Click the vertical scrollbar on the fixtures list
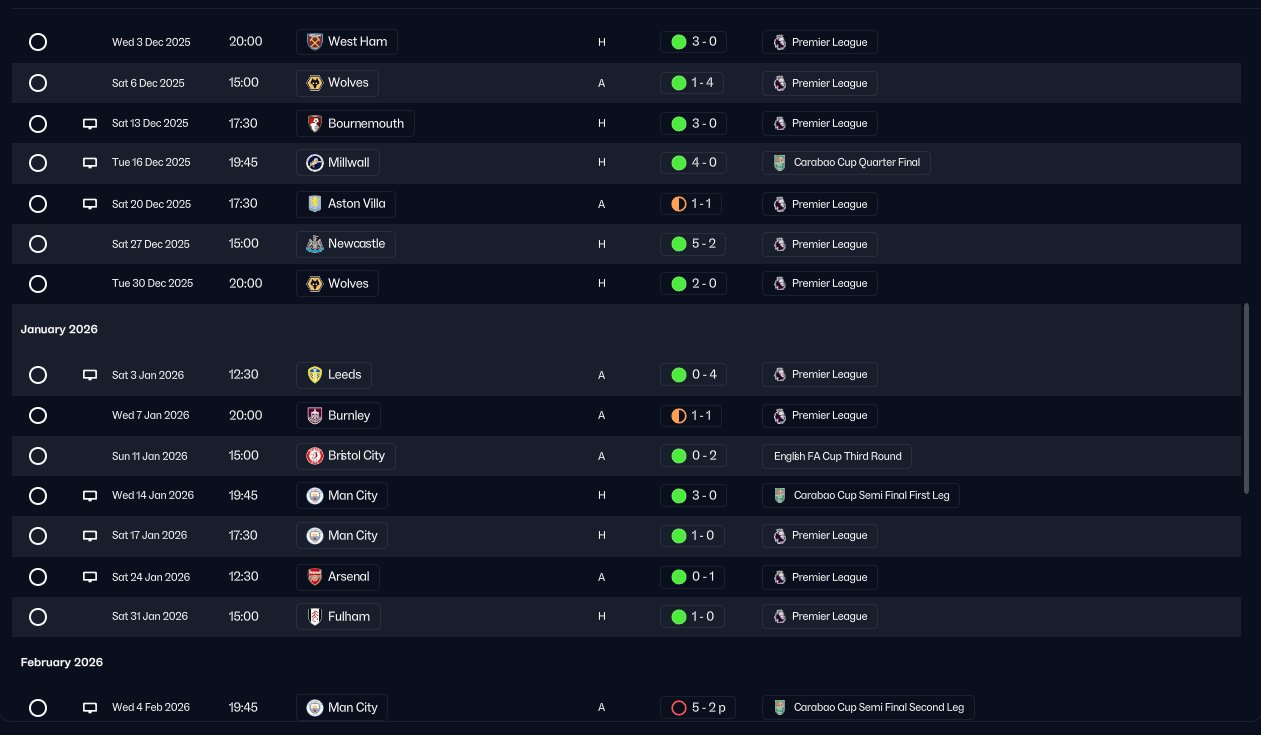 1246,398
